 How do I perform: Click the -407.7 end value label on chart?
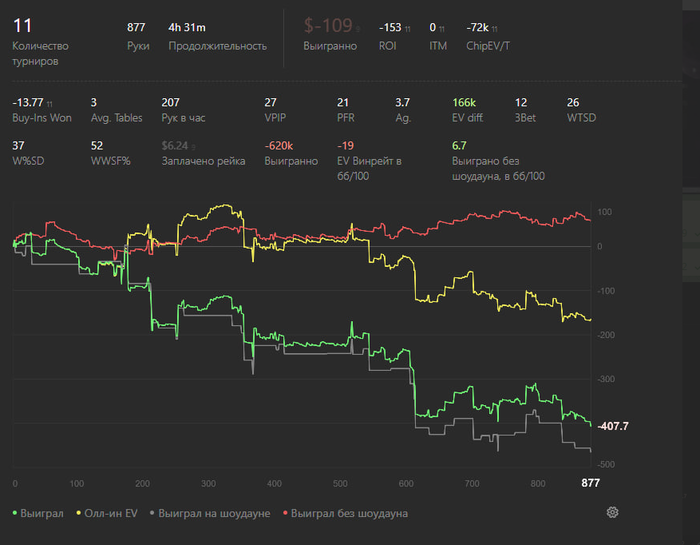click(614, 425)
